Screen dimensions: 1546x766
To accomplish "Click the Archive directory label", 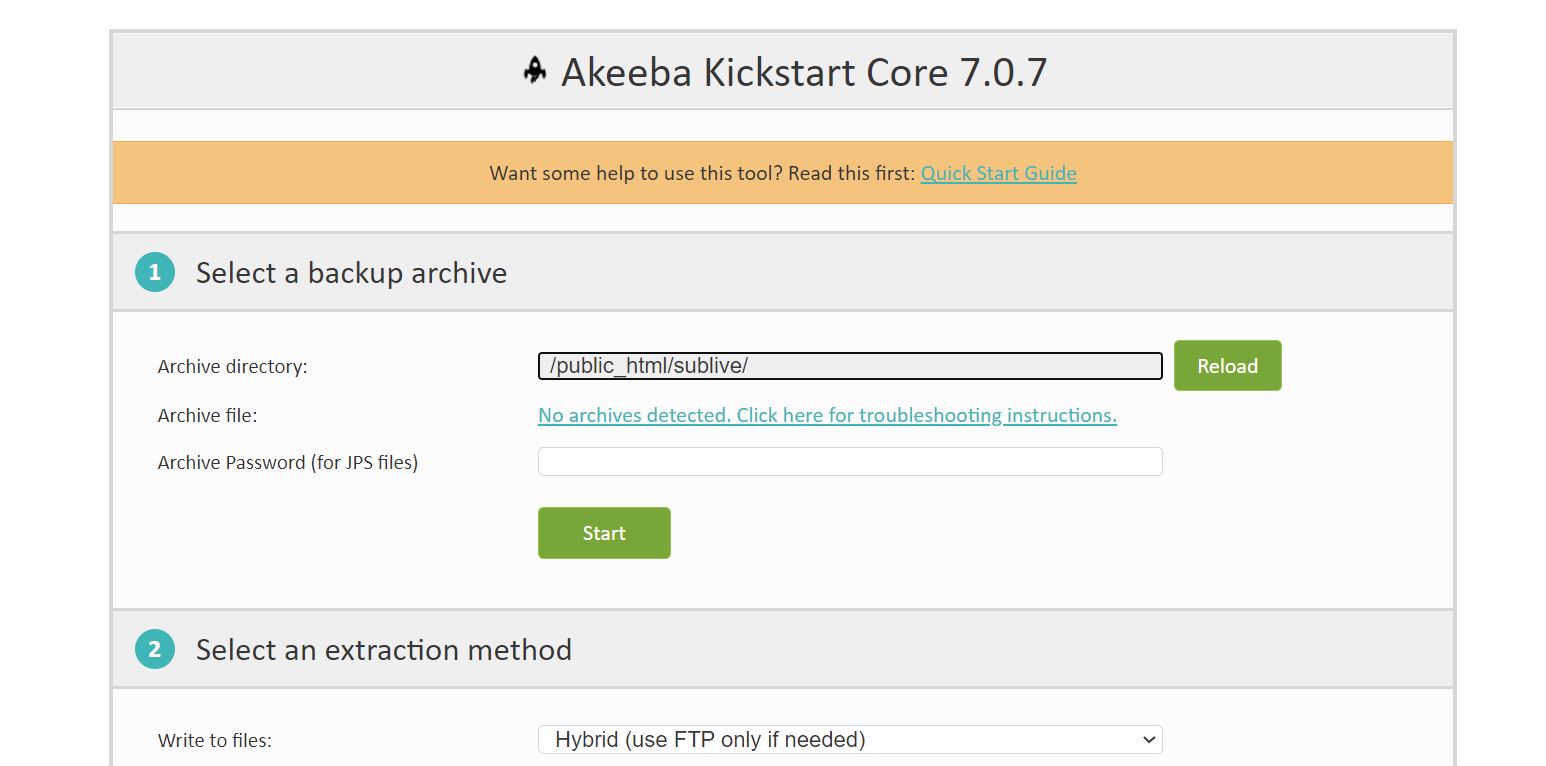I will (232, 367).
